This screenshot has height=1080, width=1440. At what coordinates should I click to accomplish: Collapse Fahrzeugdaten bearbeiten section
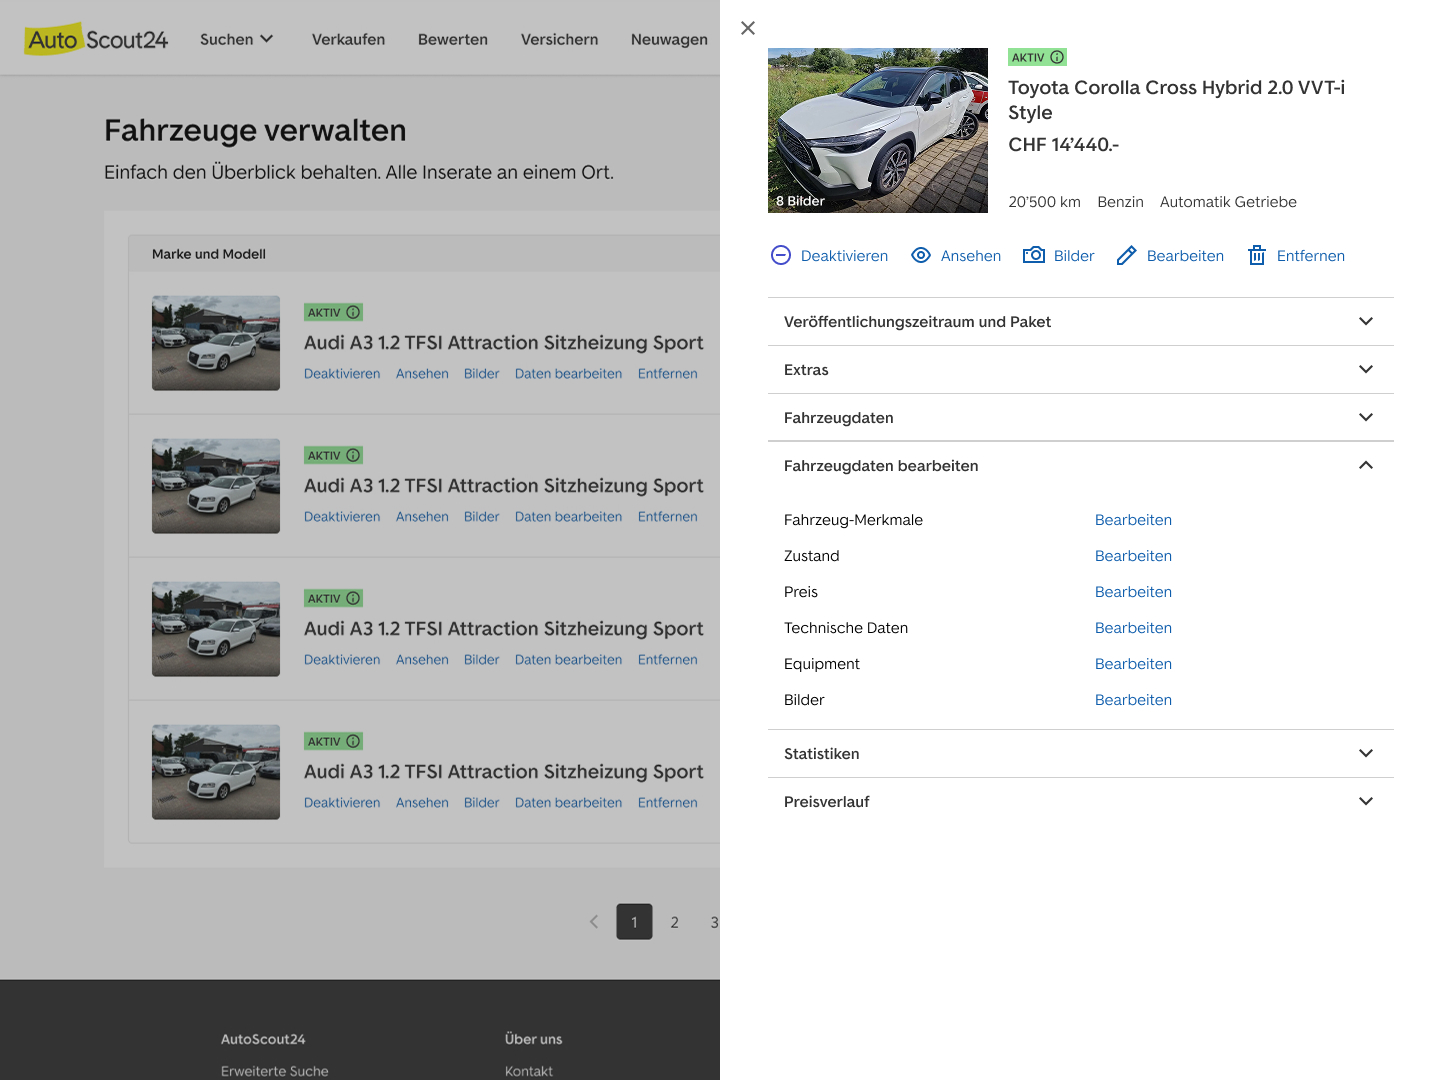pos(1081,465)
